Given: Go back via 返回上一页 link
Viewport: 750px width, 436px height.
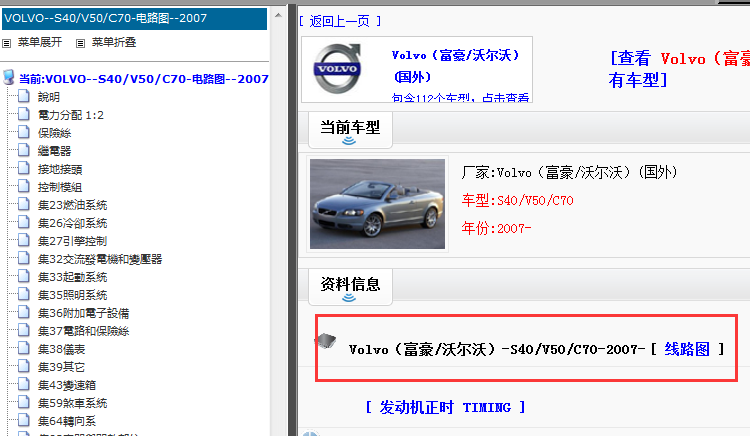Looking at the screenshot, I should click(x=340, y=21).
